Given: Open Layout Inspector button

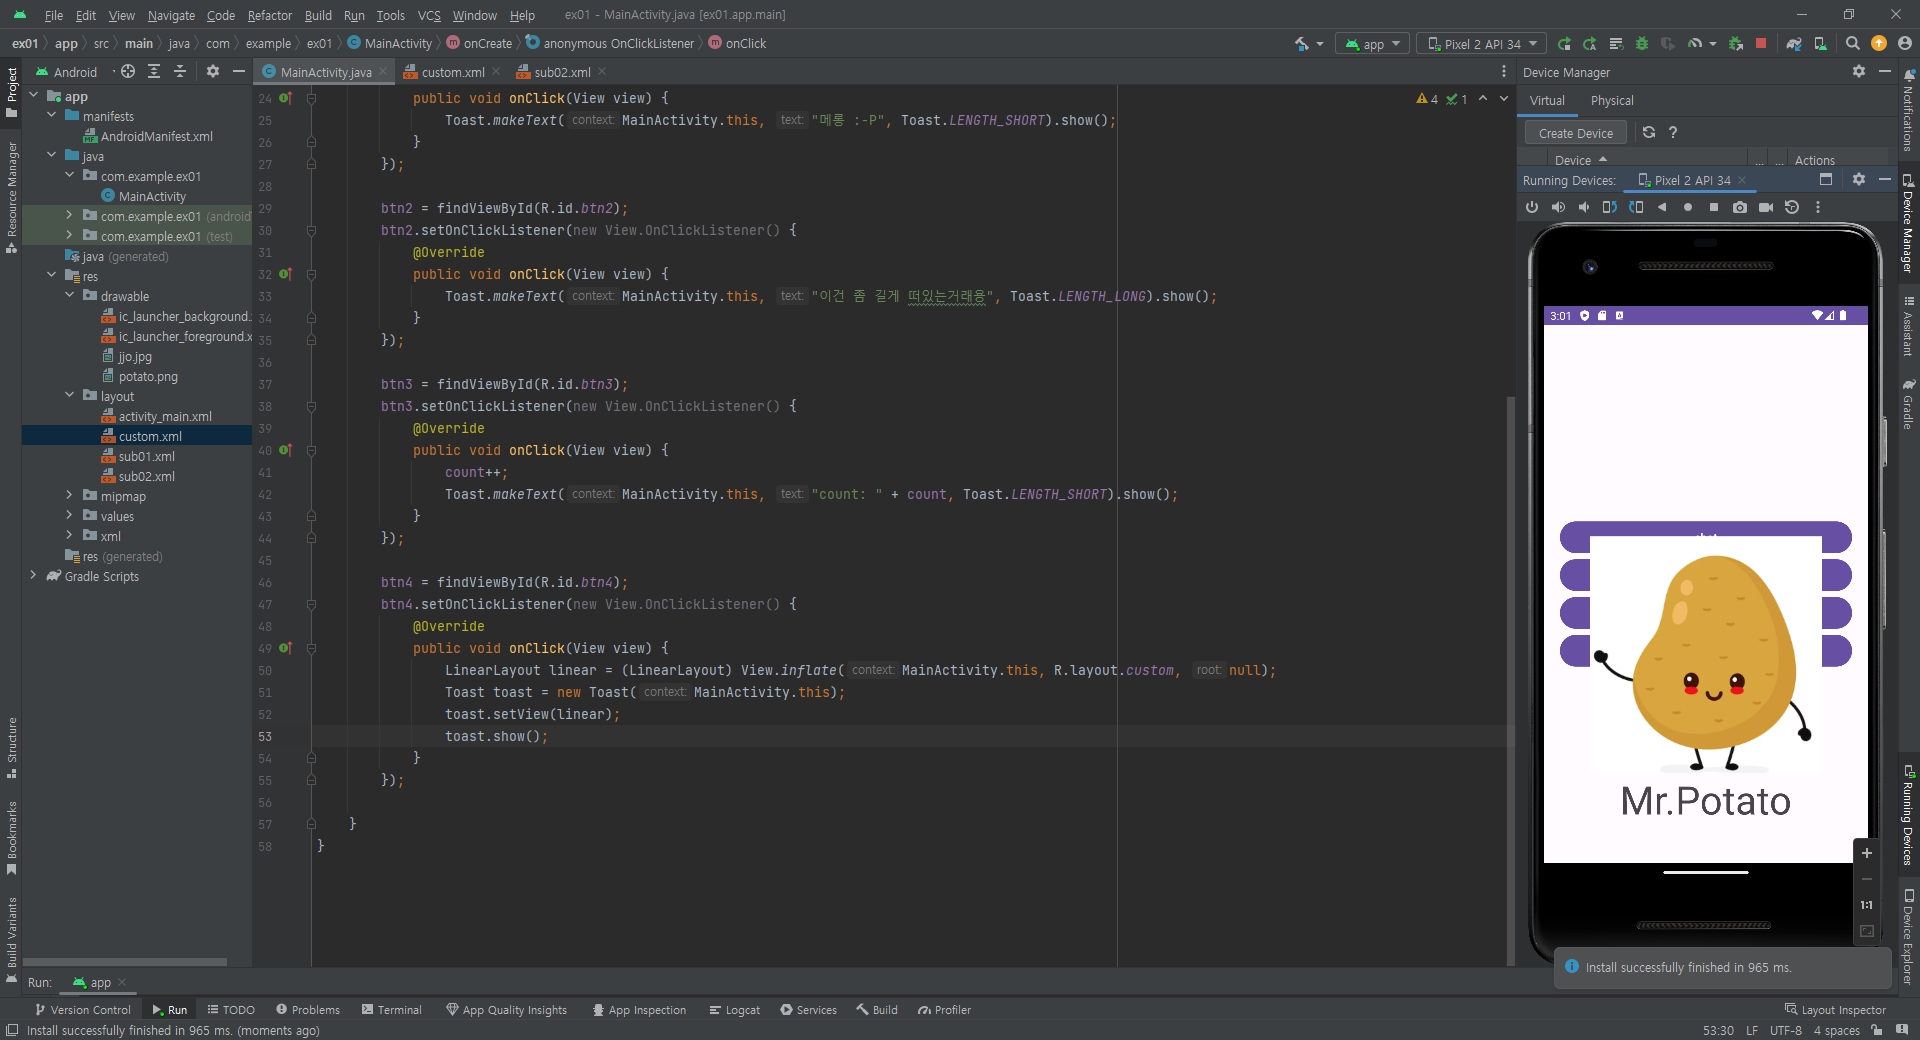Looking at the screenshot, I should pos(1835,1010).
